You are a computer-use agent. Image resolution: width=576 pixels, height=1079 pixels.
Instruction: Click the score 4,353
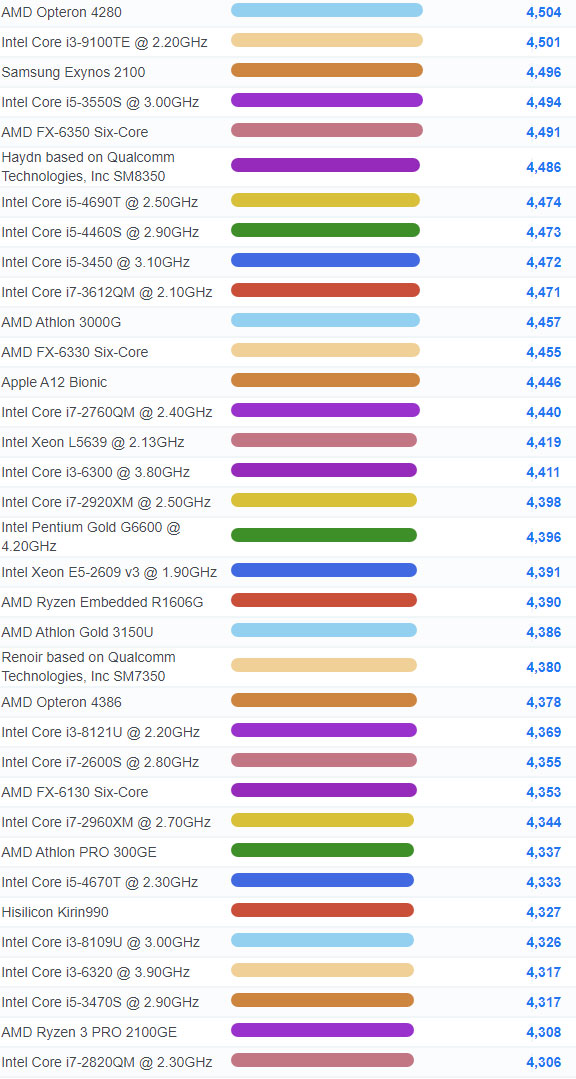544,793
